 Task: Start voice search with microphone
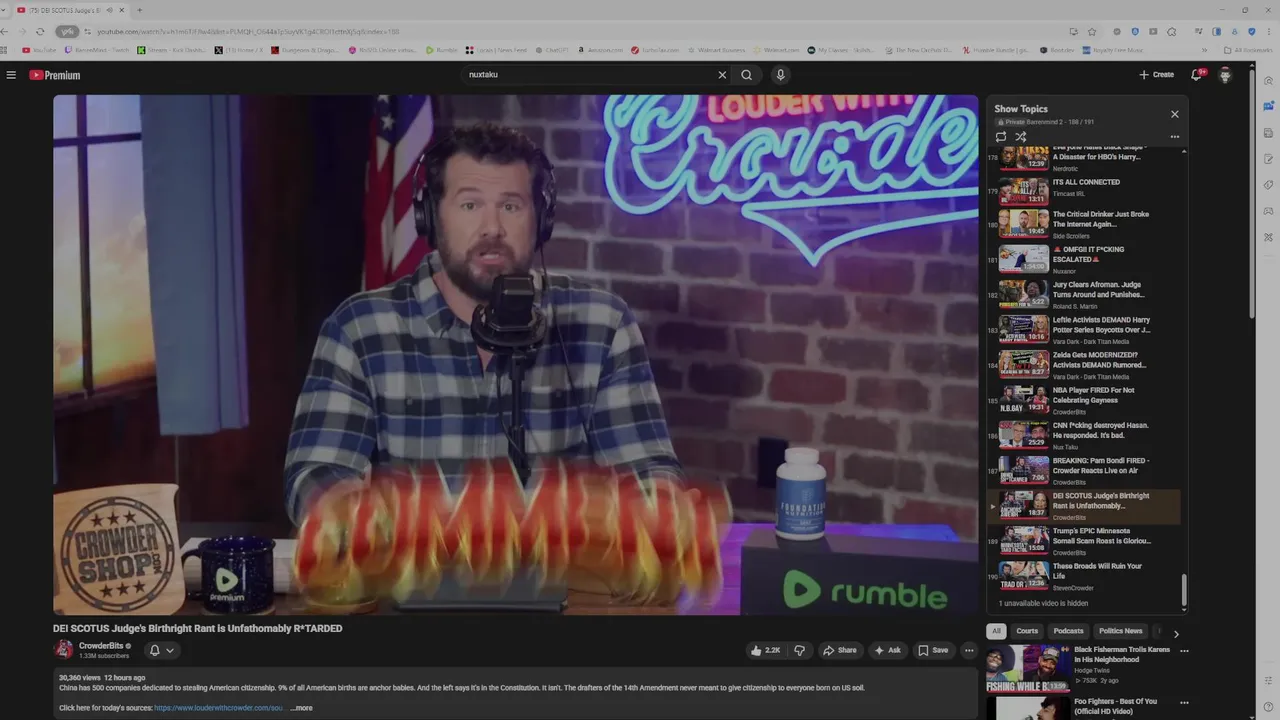781,75
